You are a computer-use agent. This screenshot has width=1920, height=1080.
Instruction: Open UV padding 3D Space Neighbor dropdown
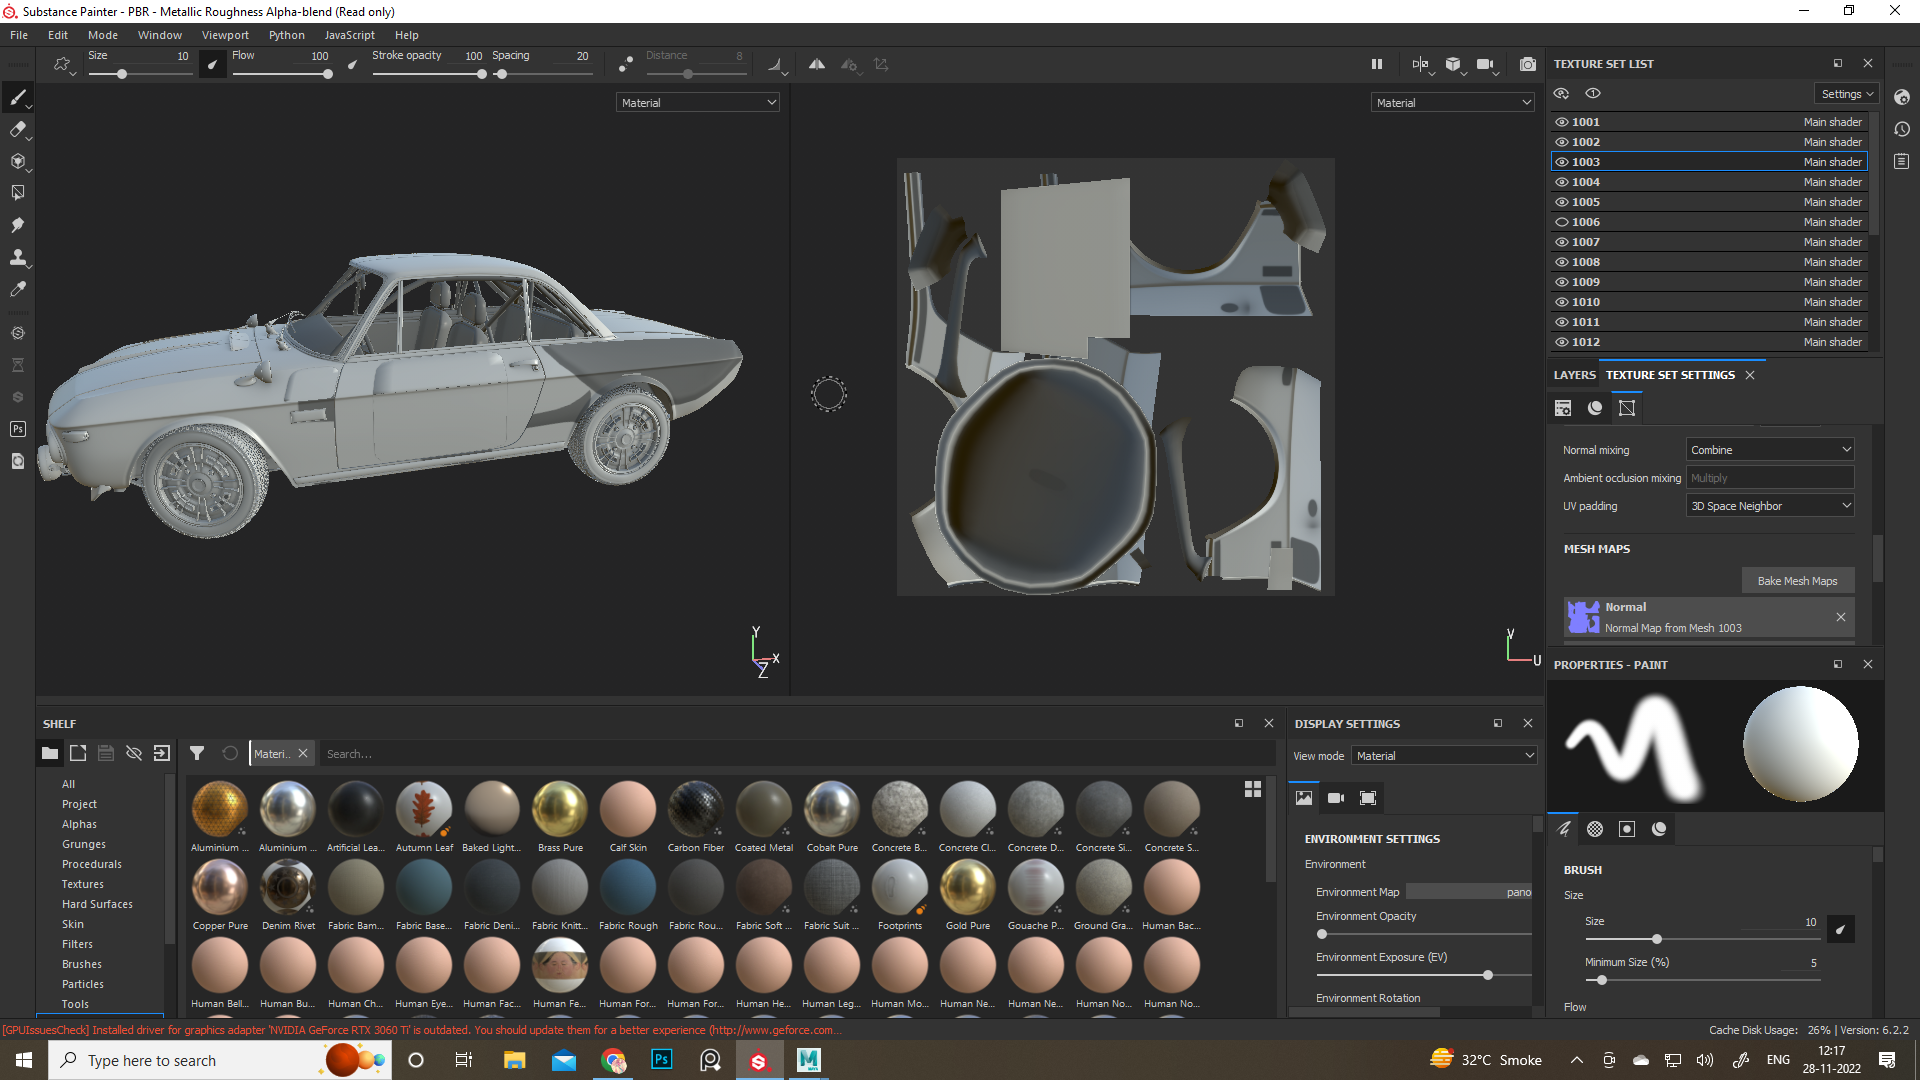(1770, 506)
